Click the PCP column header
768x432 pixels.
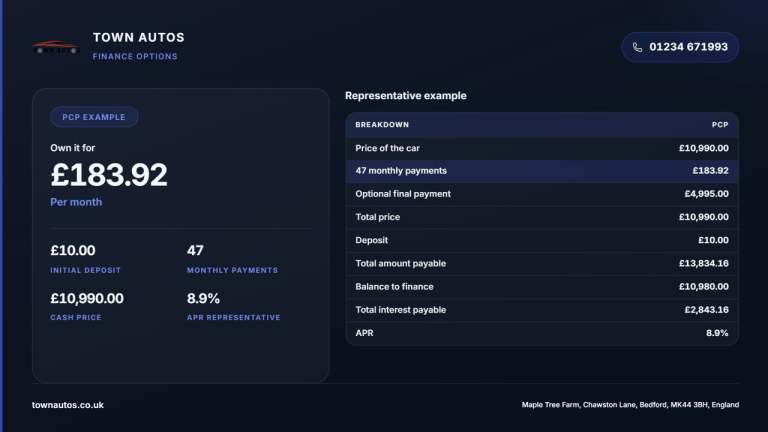[x=720, y=125]
